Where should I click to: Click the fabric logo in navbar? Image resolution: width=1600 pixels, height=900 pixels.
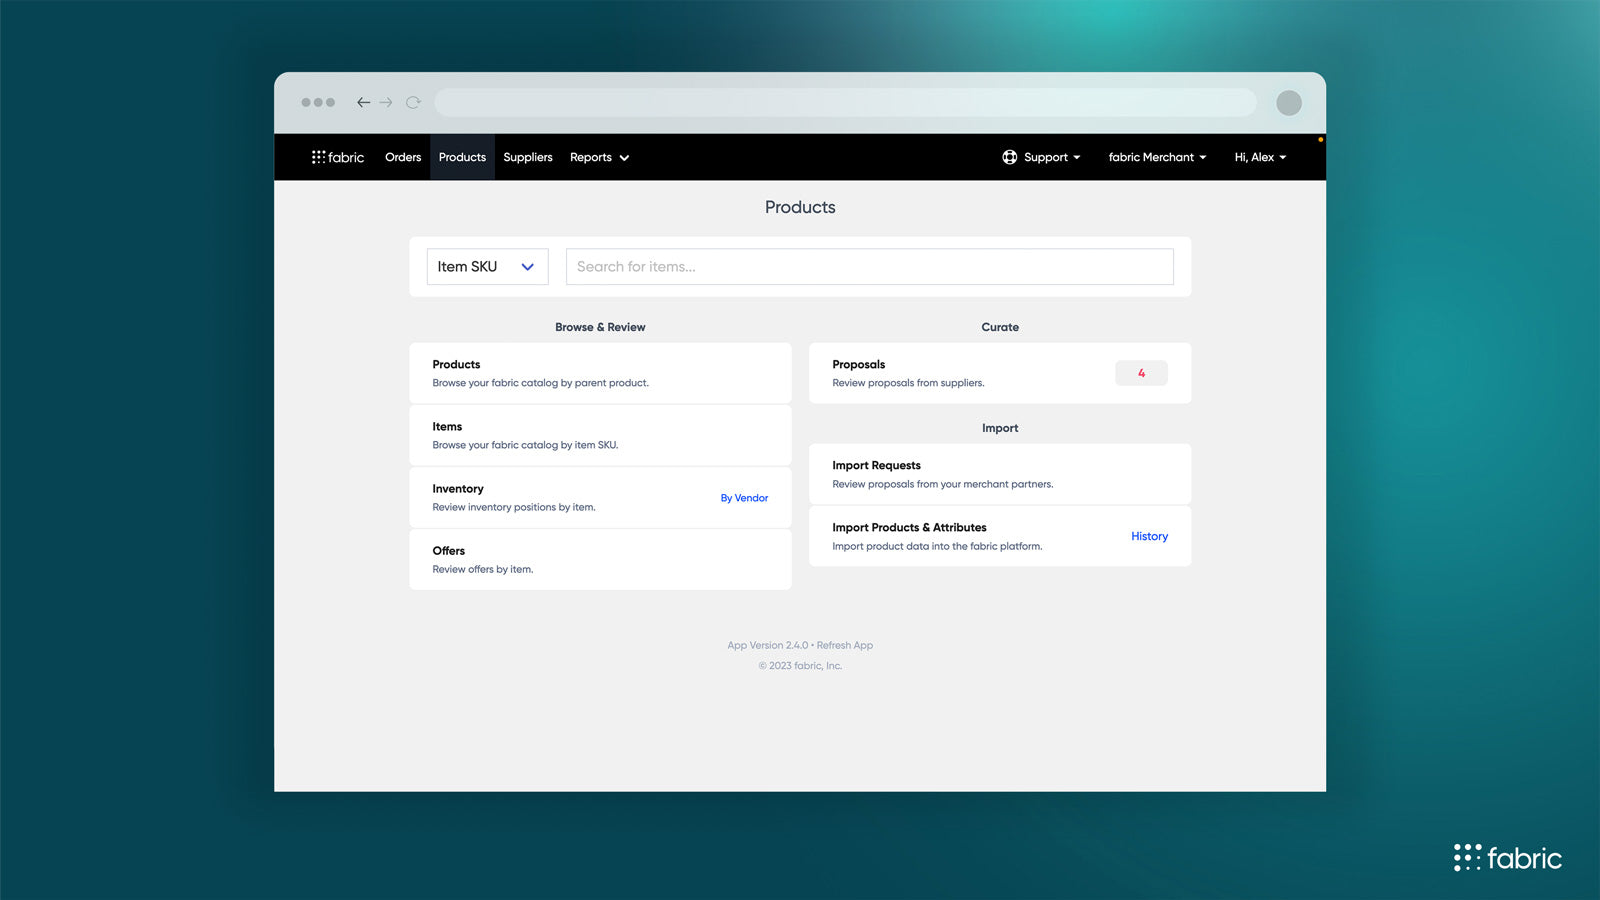[338, 157]
